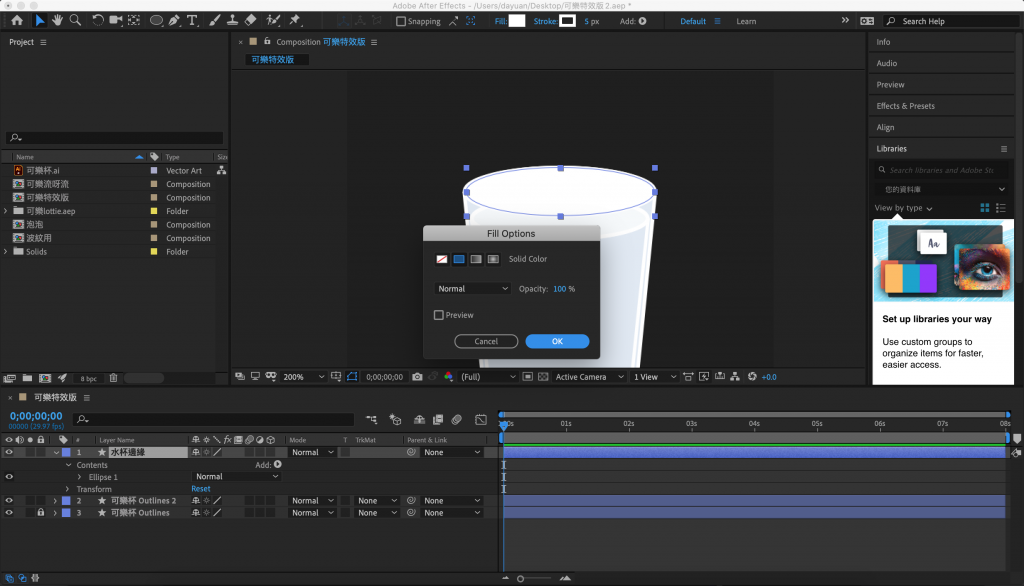Viewport: 1024px width, 586px height.
Task: Click the Search Help input field
Action: 945,21
